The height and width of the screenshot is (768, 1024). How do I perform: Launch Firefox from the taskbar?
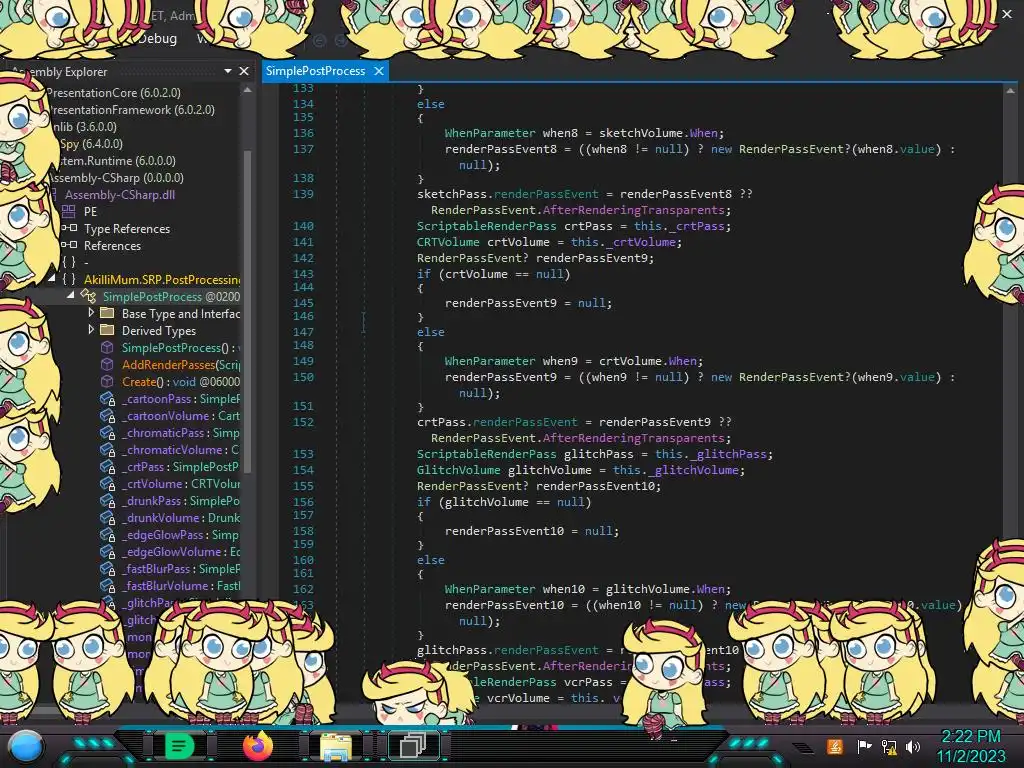(x=258, y=745)
